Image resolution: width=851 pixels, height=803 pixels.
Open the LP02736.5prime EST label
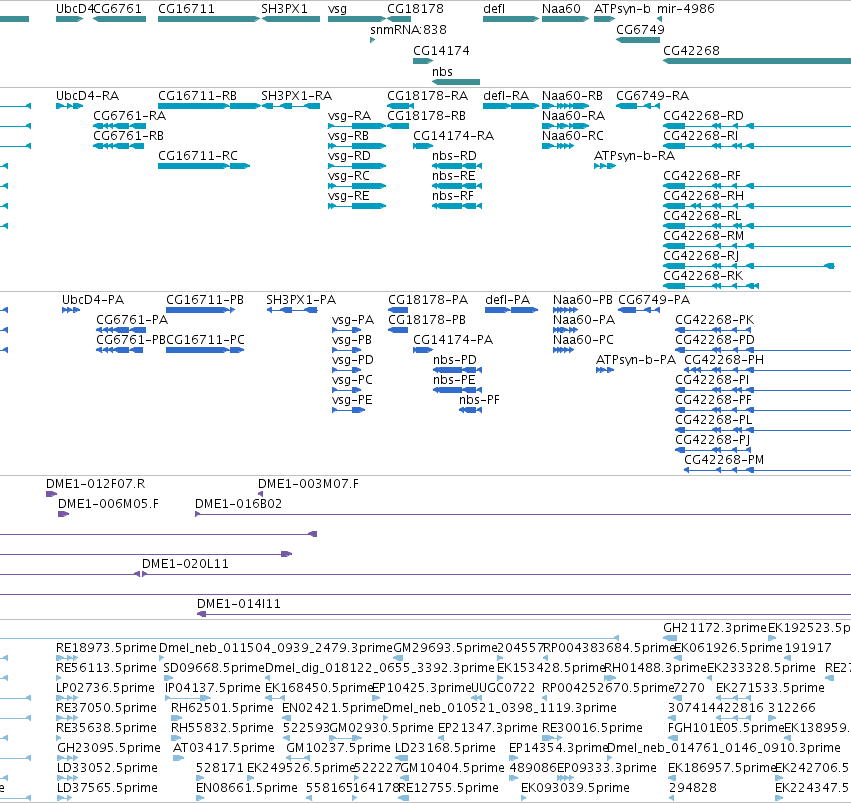(105, 688)
